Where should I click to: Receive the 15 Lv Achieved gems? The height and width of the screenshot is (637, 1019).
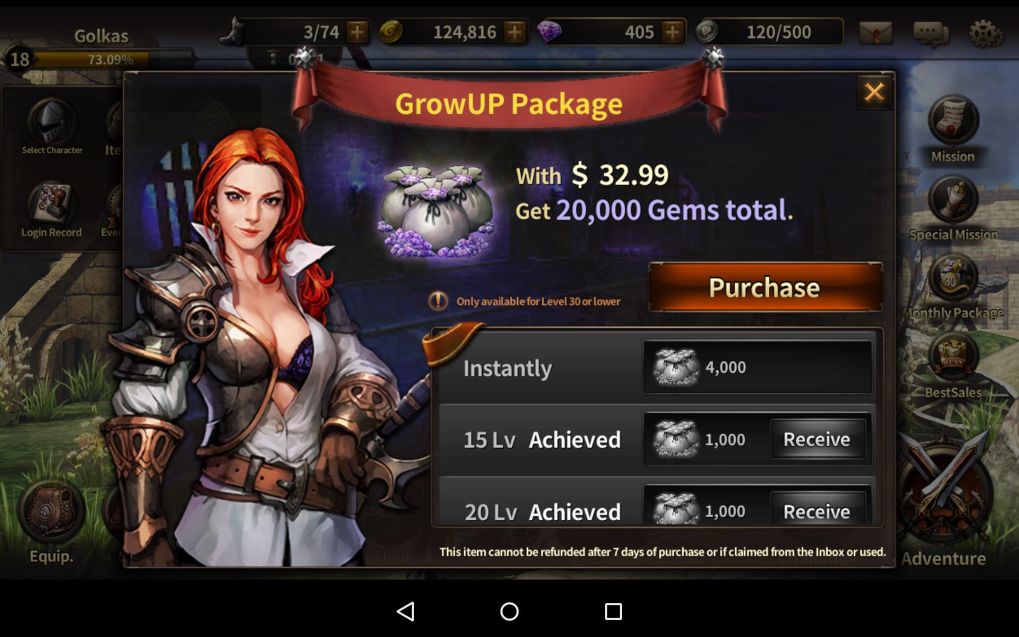click(817, 439)
